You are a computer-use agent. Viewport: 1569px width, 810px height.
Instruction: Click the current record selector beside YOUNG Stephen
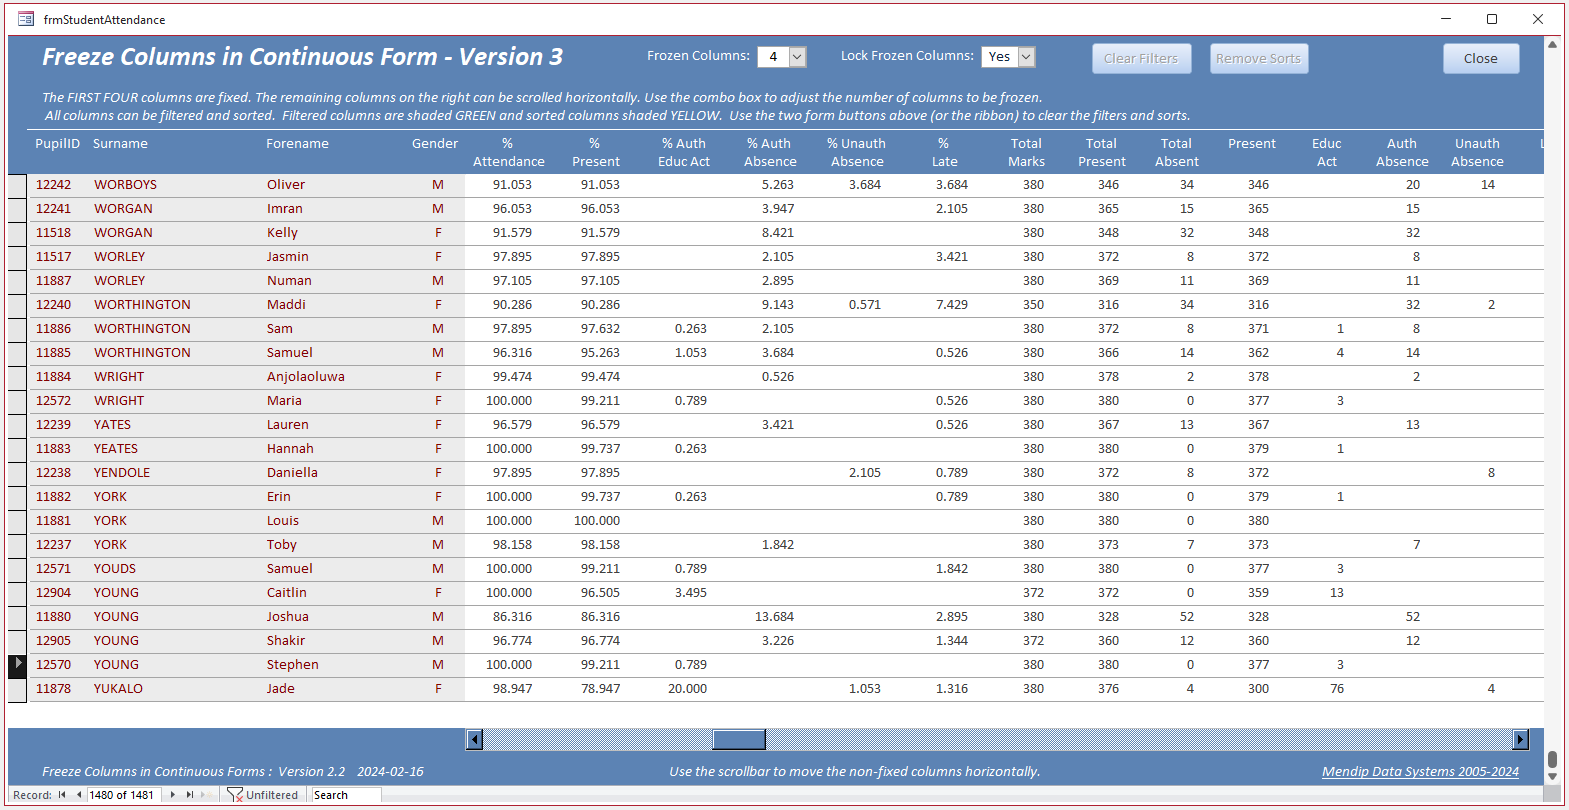click(x=18, y=665)
